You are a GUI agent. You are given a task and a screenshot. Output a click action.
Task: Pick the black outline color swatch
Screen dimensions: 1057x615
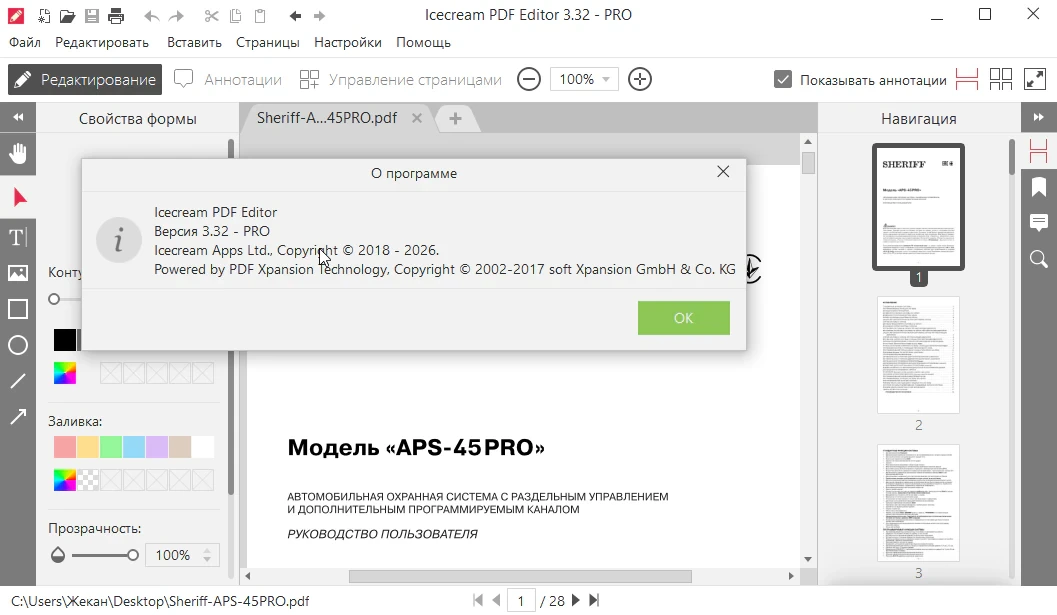coord(65,340)
